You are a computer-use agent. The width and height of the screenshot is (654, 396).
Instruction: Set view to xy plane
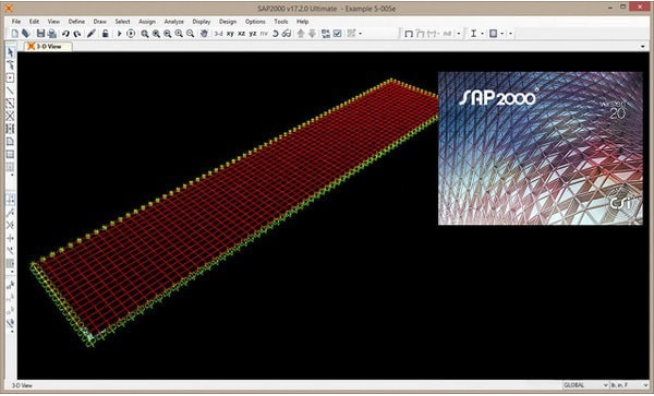point(230,34)
